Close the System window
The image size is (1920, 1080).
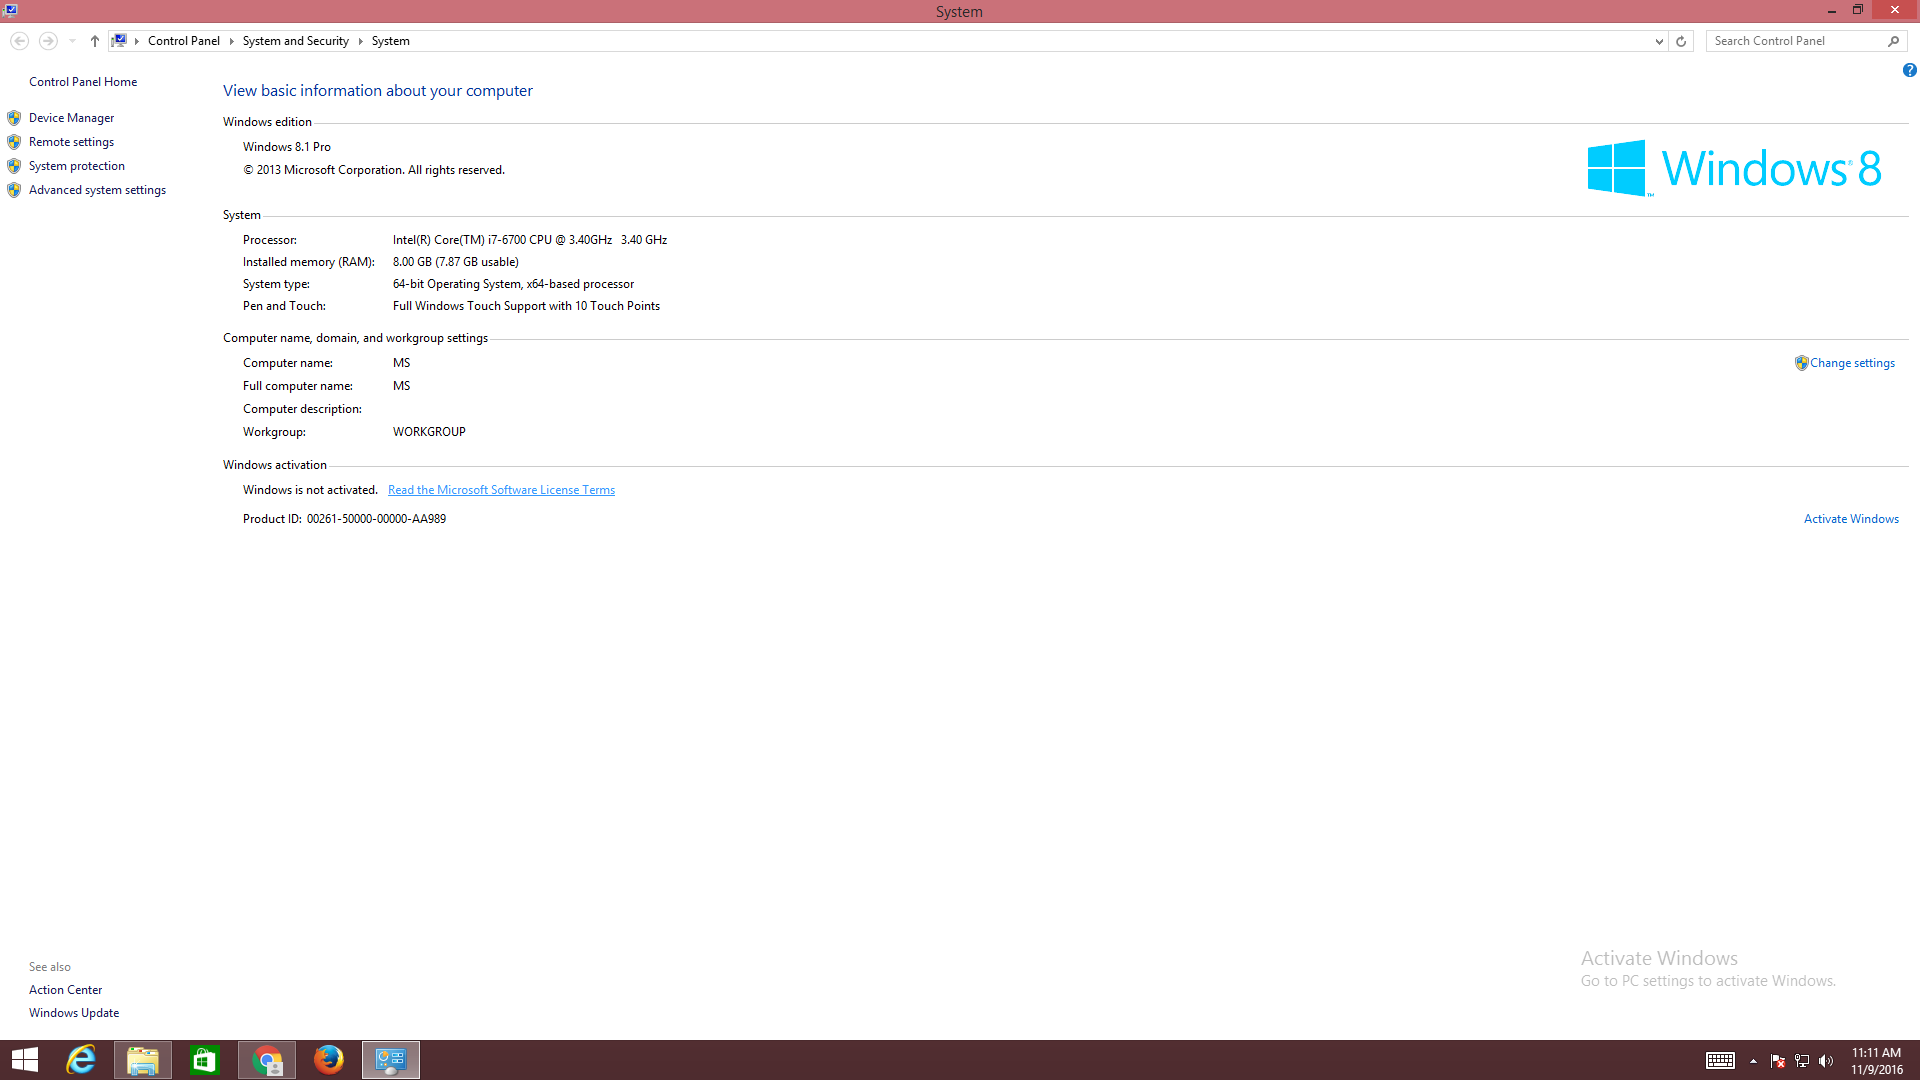click(1895, 10)
